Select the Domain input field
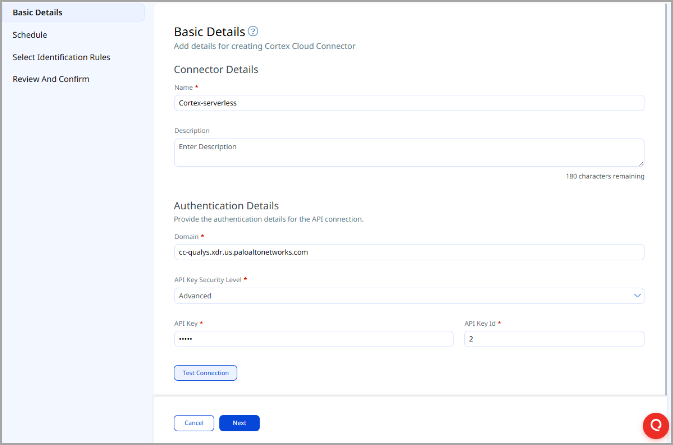673x445 pixels. click(409, 252)
